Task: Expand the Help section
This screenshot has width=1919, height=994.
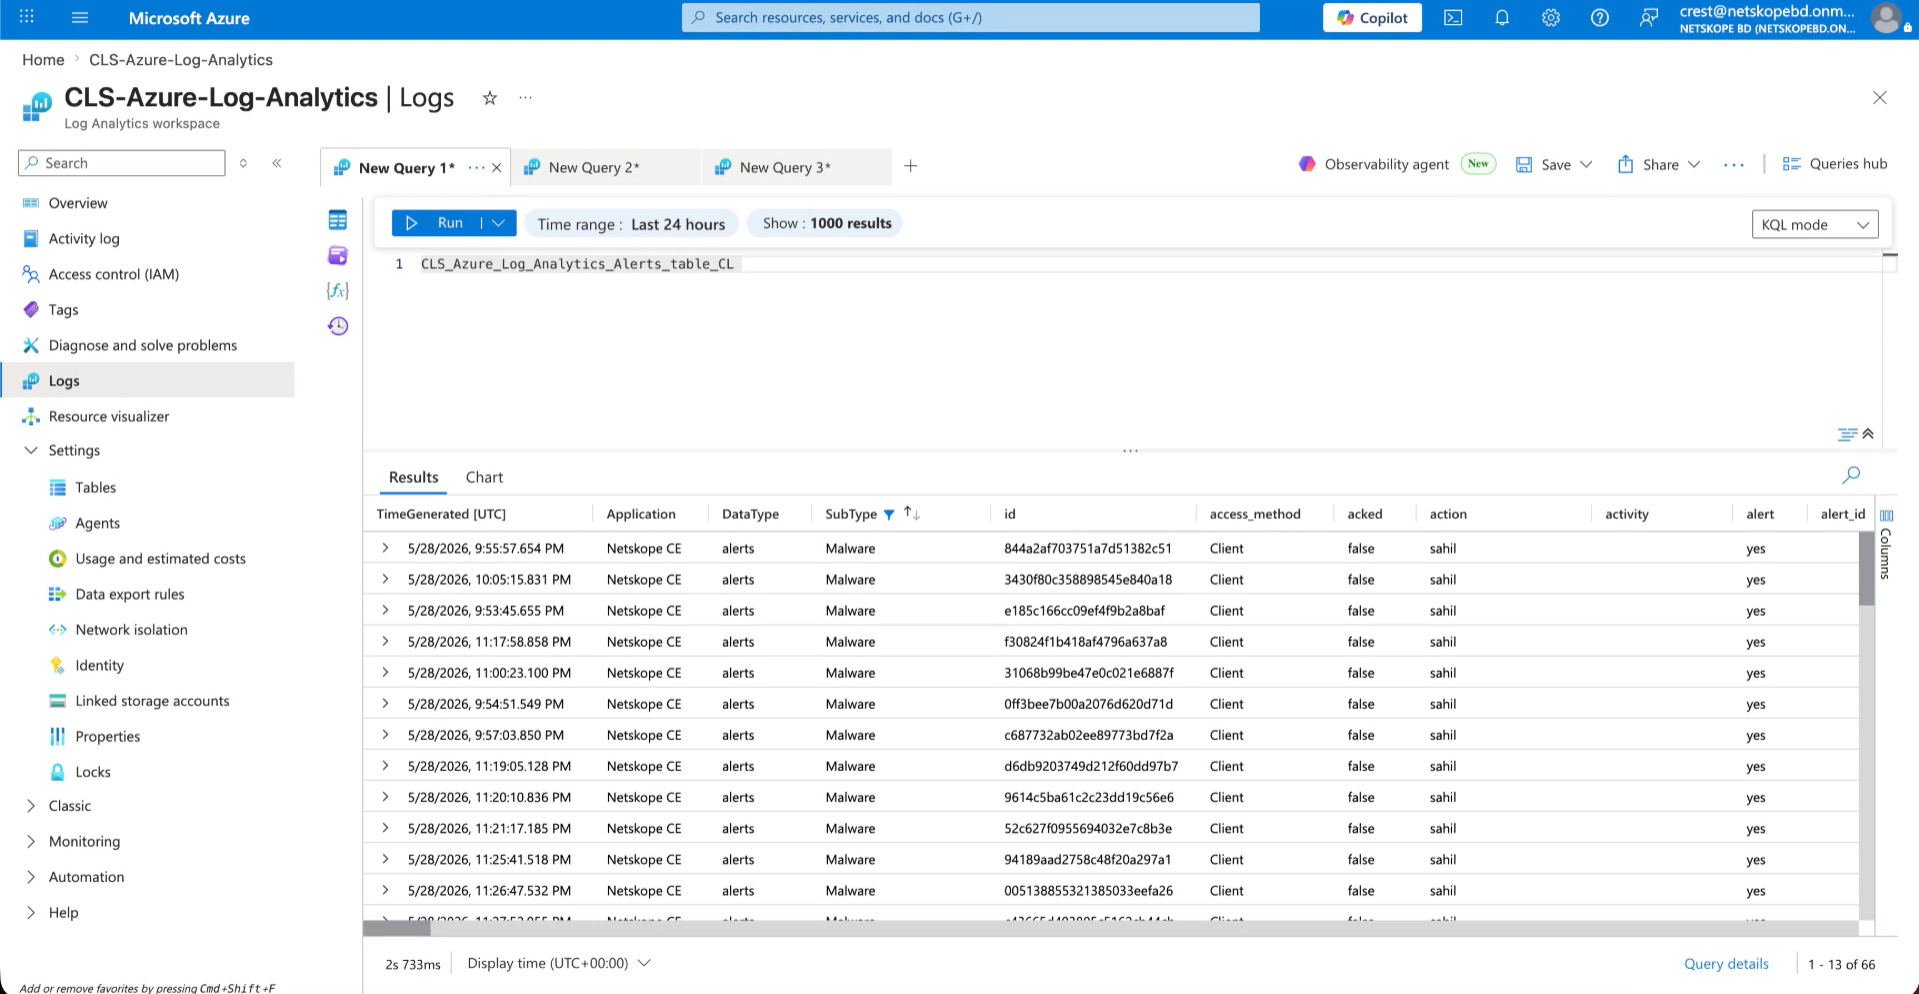Action: 31,912
